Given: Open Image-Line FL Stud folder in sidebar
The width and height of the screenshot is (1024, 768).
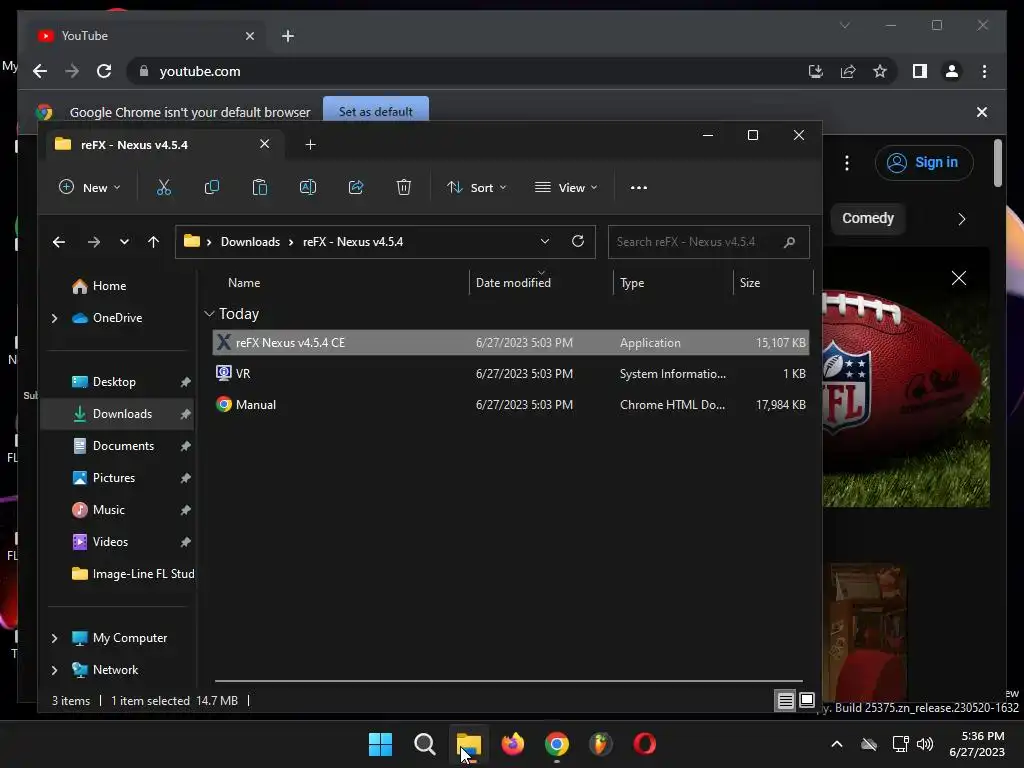Looking at the screenshot, I should (133, 574).
